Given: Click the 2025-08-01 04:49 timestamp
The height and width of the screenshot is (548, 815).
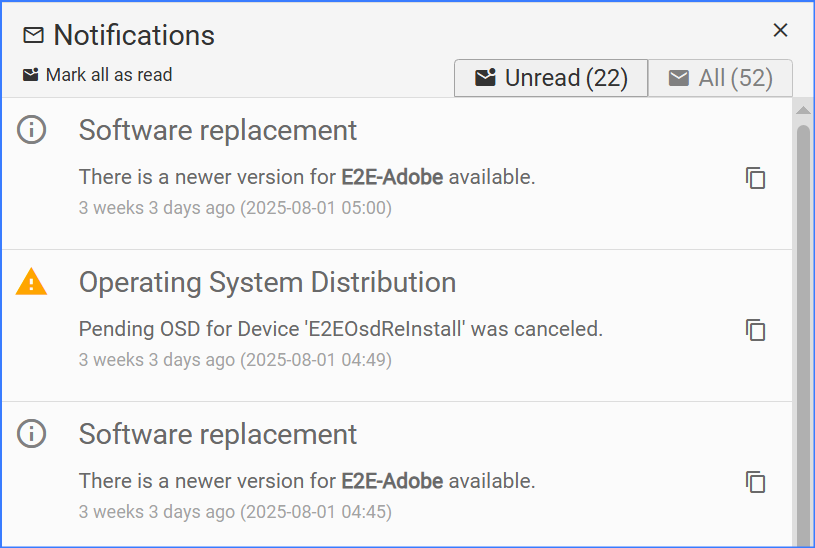Looking at the screenshot, I should 315,360.
